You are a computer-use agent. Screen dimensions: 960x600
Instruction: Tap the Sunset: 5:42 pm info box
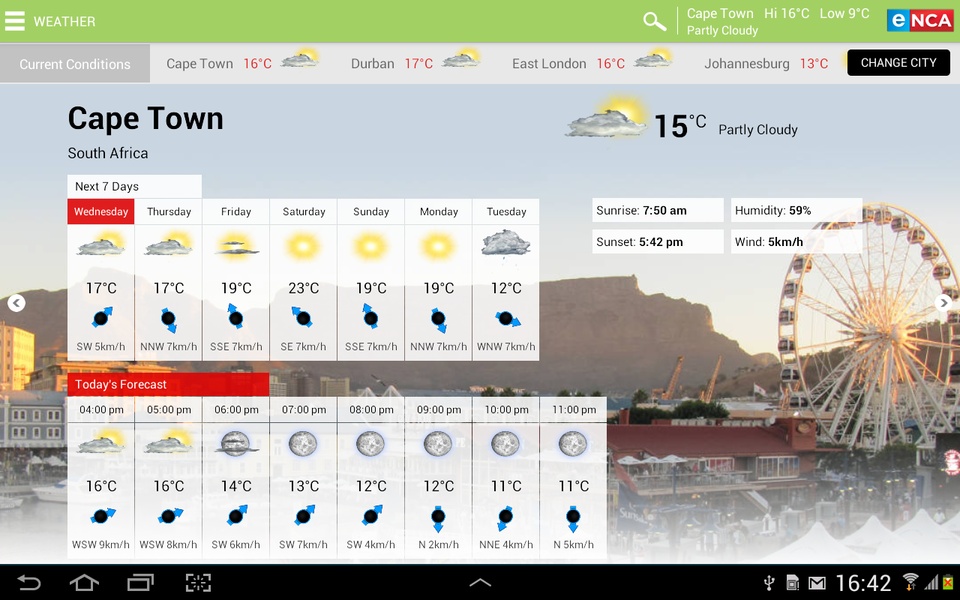point(658,242)
